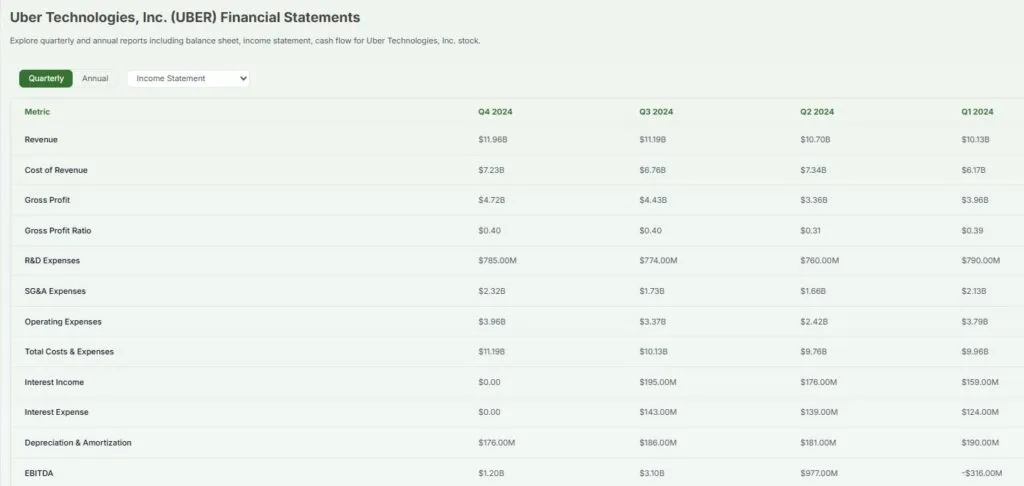Click the Q4 2024 column header
Viewport: 1024px width, 486px height.
coord(495,112)
